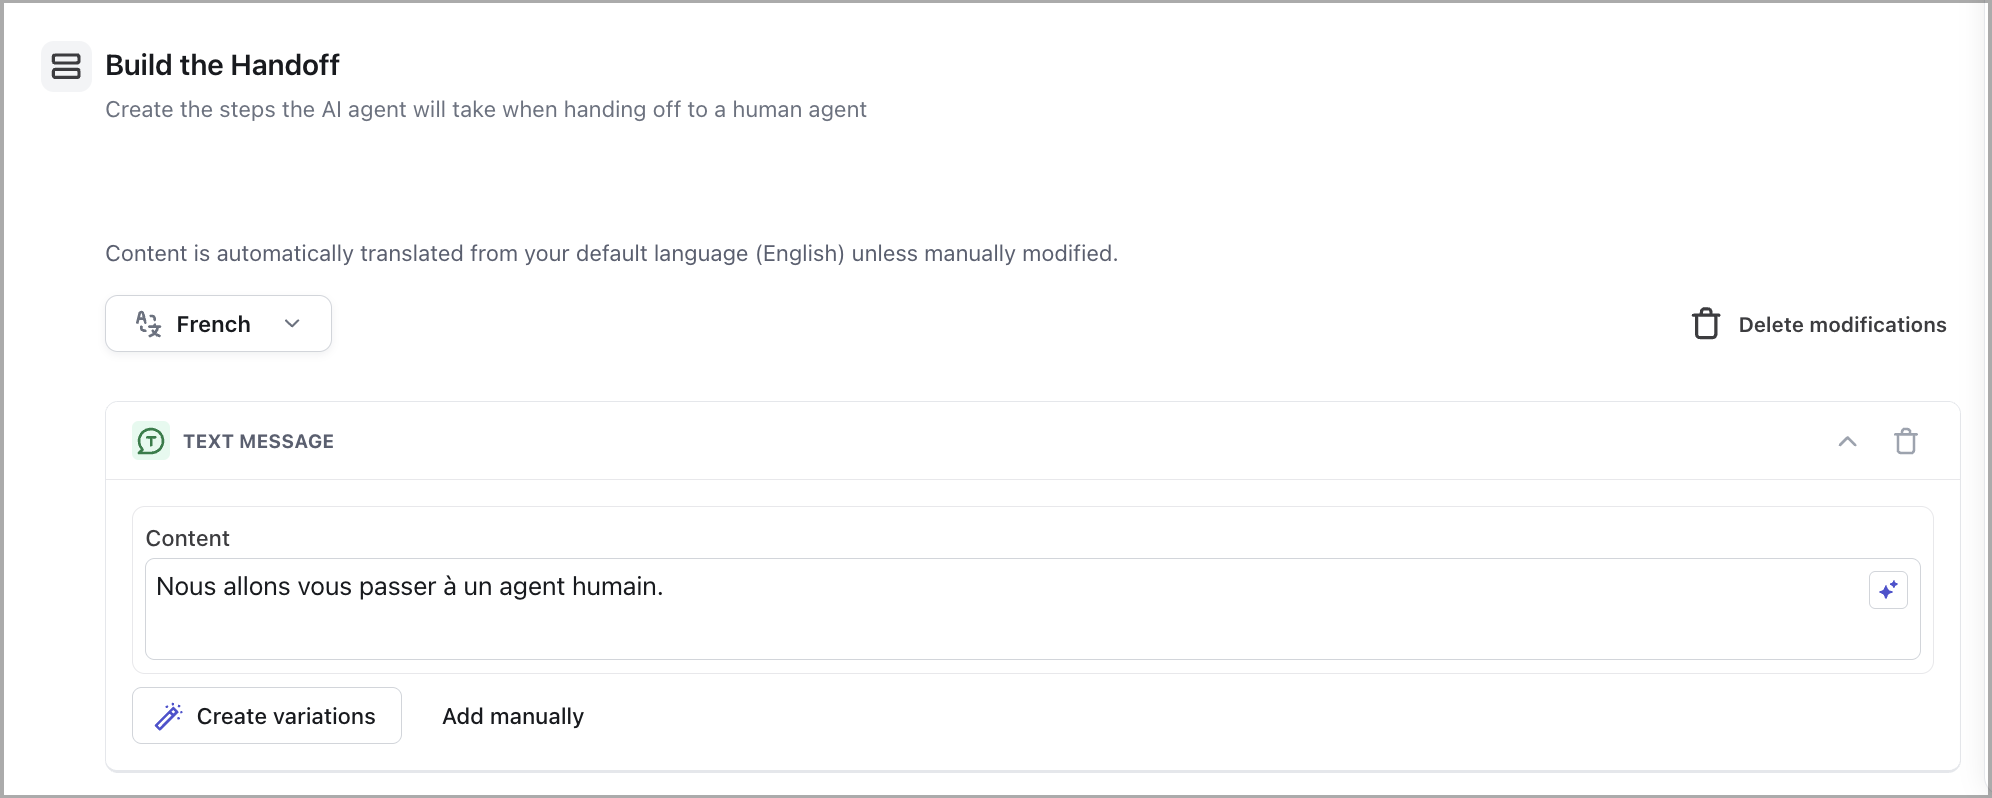
Task: Collapse the Text Message card
Action: click(1847, 441)
